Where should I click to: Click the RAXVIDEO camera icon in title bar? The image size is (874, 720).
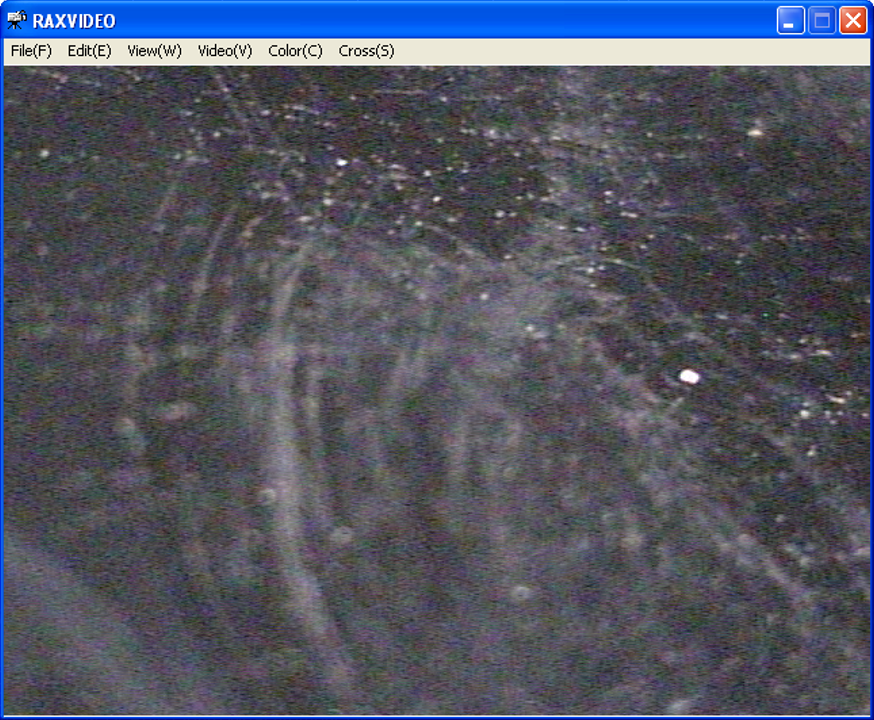click(x=17, y=20)
